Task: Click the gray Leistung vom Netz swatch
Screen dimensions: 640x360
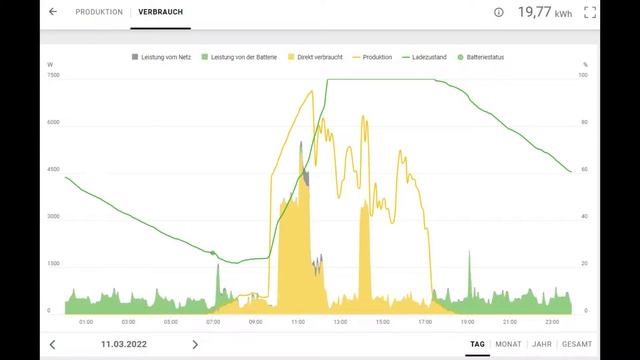Action: click(x=135, y=57)
